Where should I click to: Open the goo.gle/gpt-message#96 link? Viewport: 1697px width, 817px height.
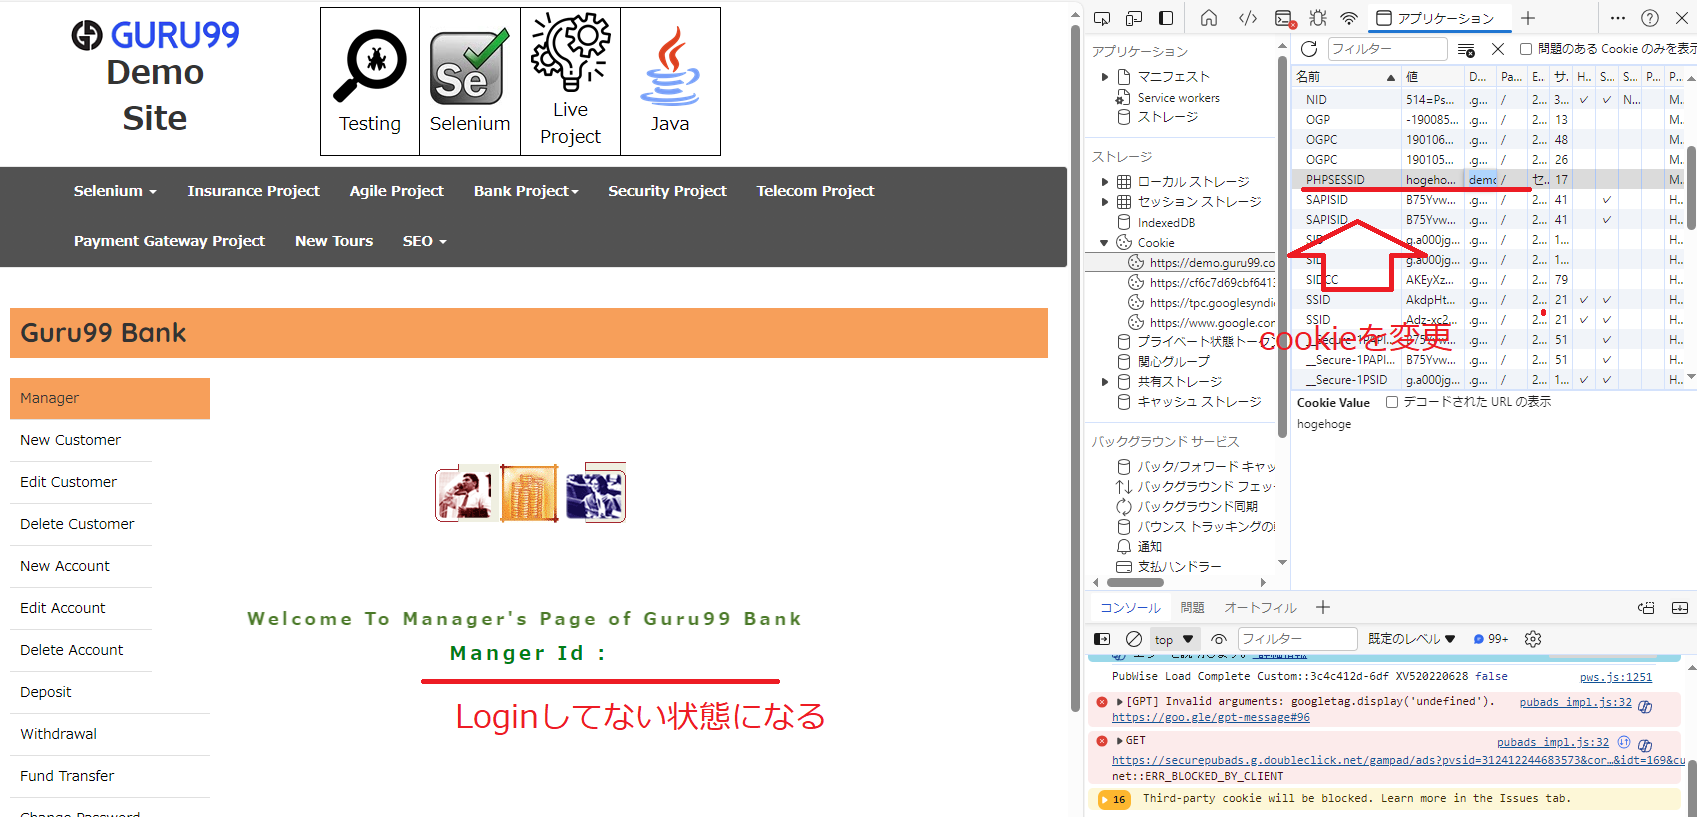click(1210, 717)
